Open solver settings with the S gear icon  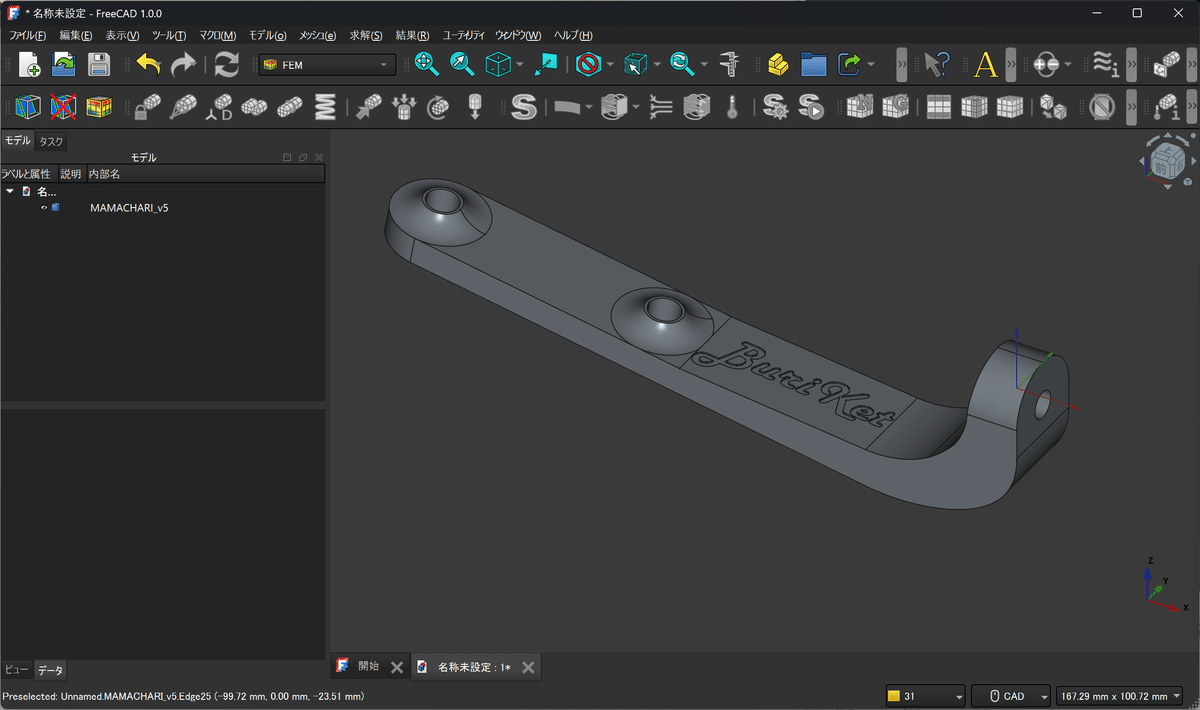[x=775, y=106]
